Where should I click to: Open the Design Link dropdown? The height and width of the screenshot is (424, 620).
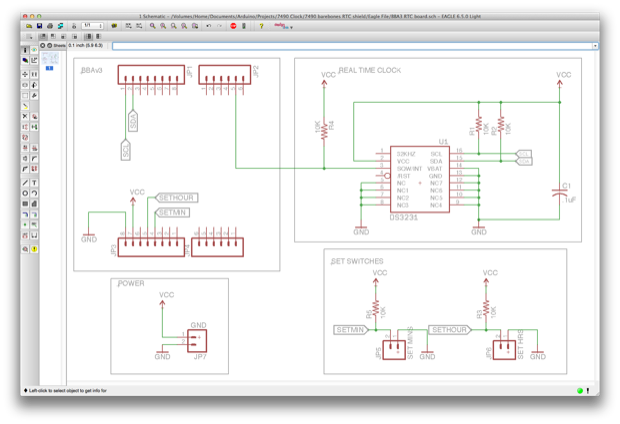283,26
